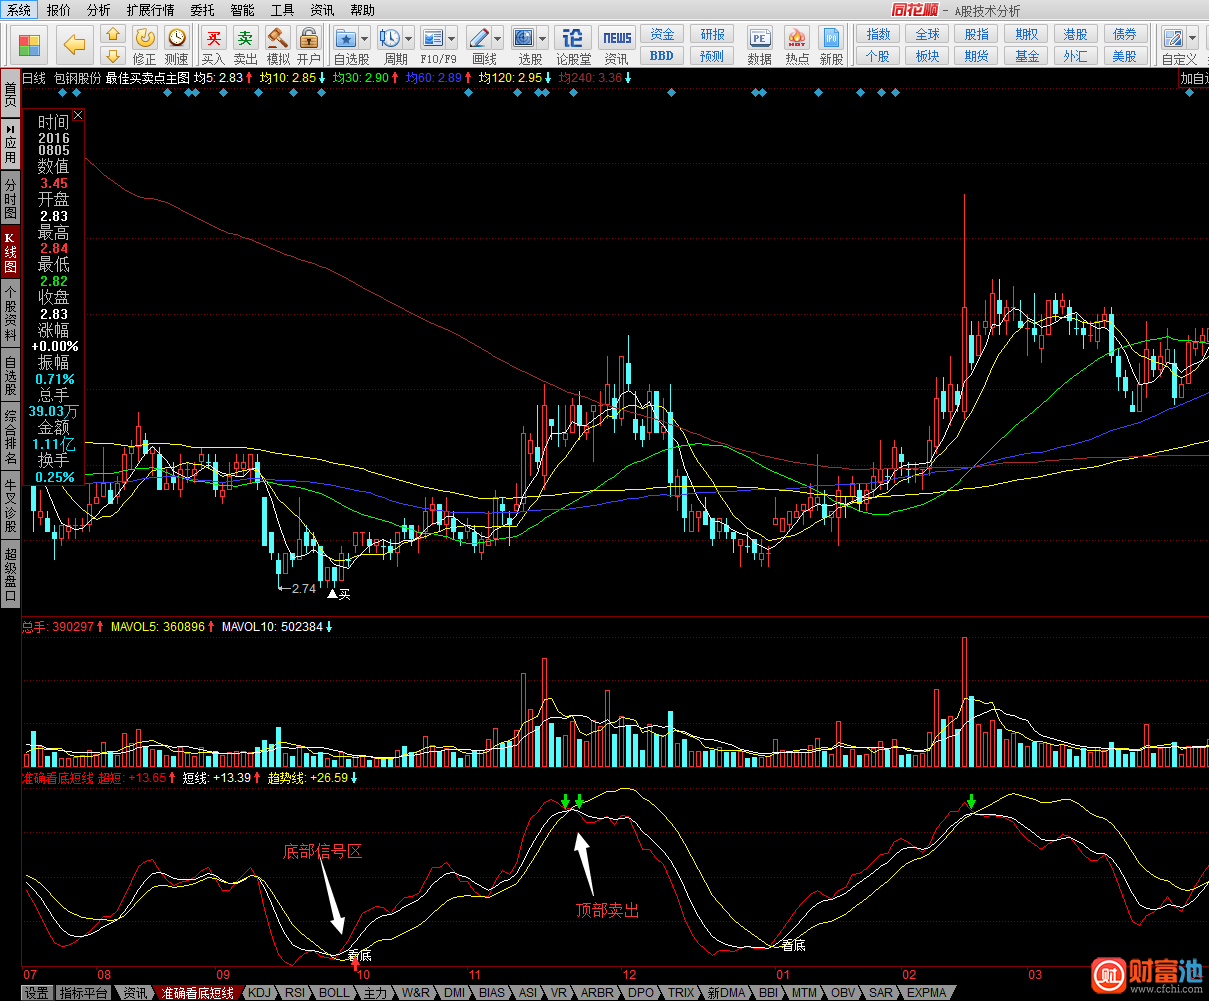This screenshot has height=1001, width=1209.
Task: Click the 资金 button
Action: pyautogui.click(x=662, y=34)
